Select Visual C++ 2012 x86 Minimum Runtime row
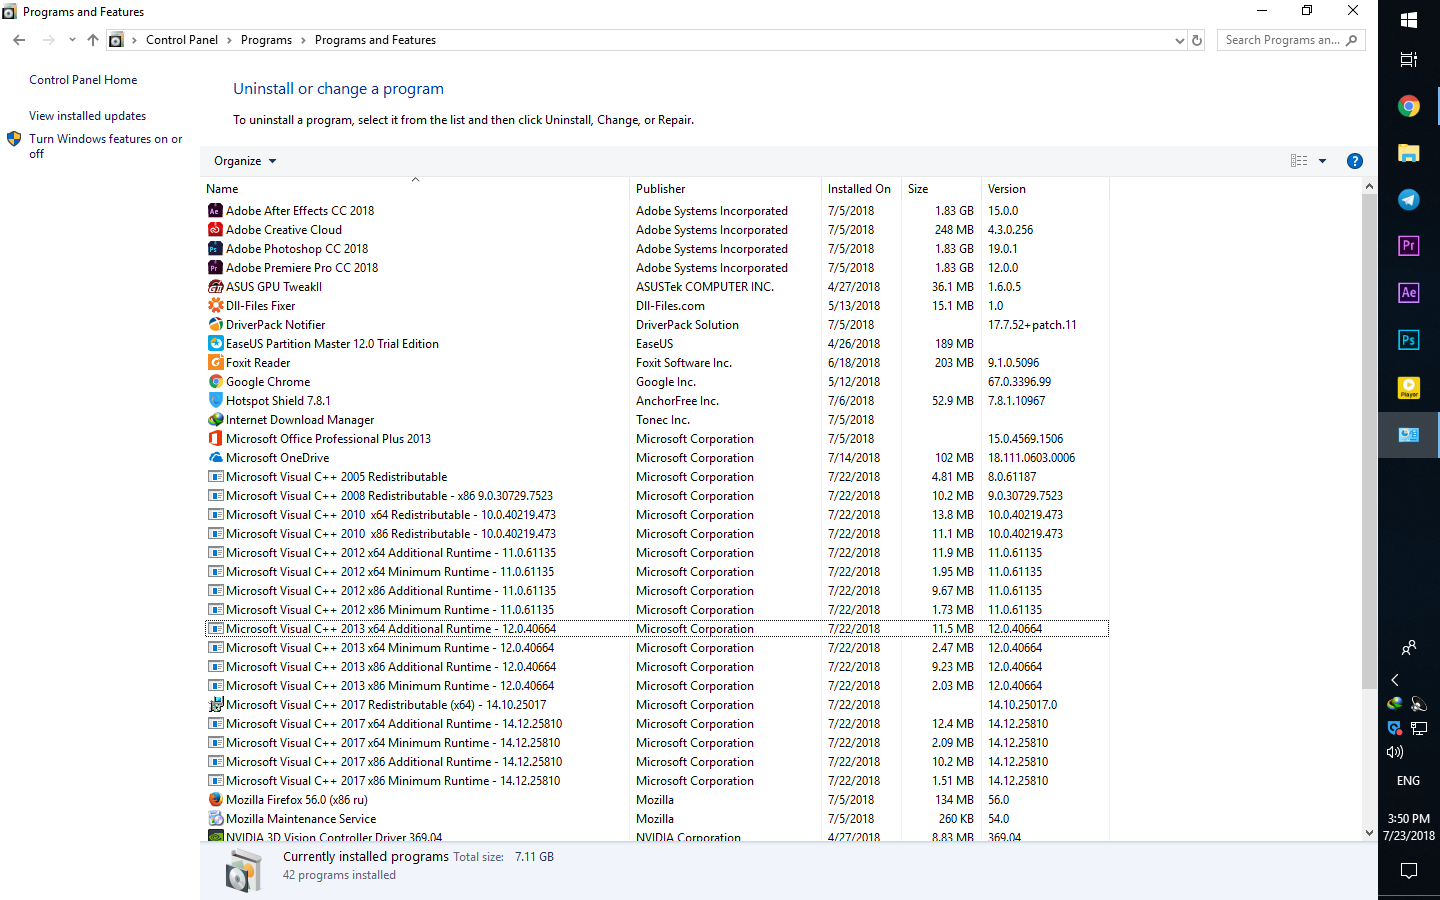This screenshot has width=1440, height=900. click(657, 610)
